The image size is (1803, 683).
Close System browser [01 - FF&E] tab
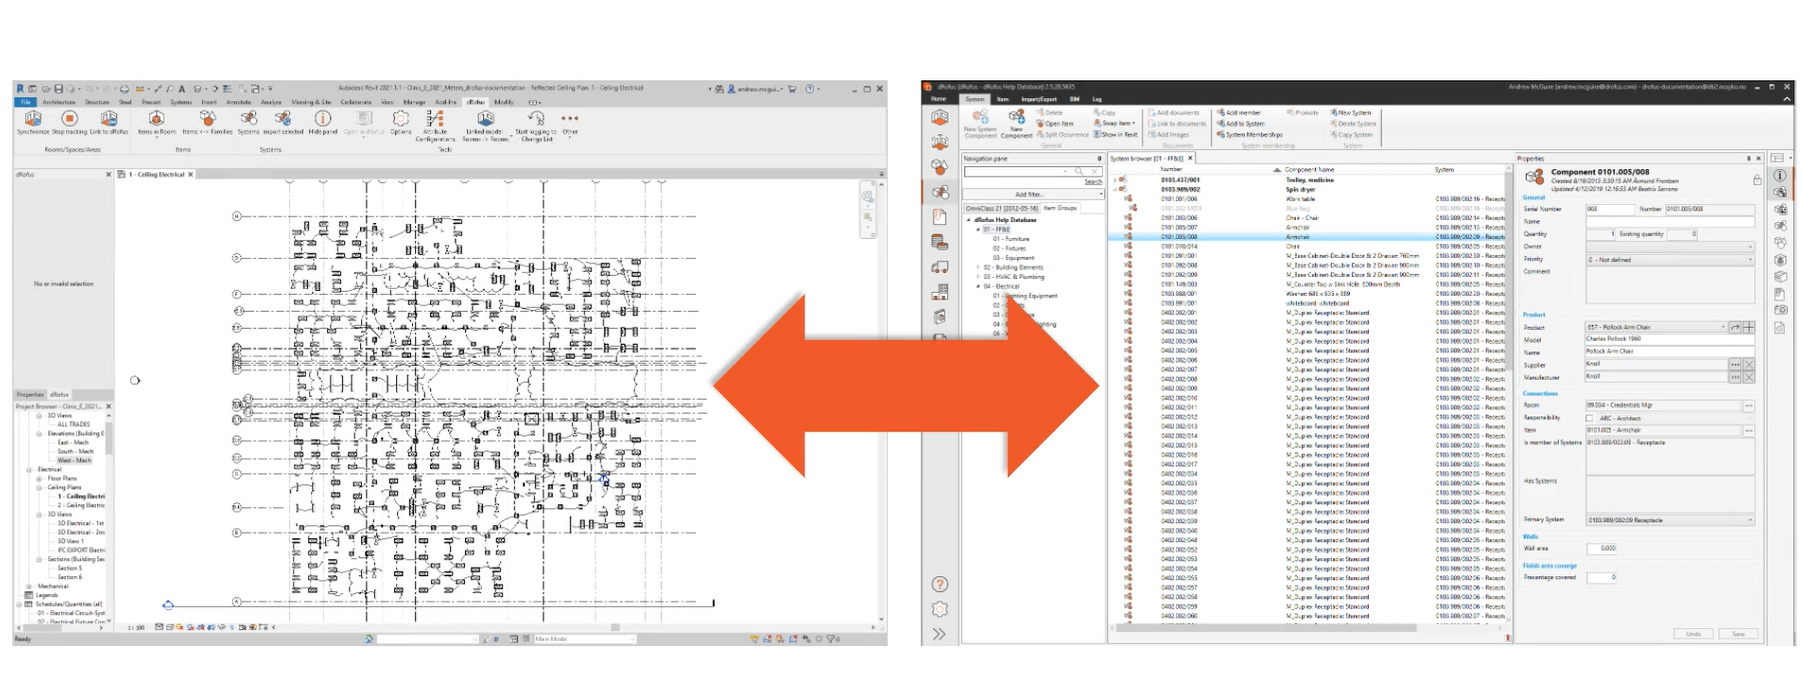tap(1190, 158)
